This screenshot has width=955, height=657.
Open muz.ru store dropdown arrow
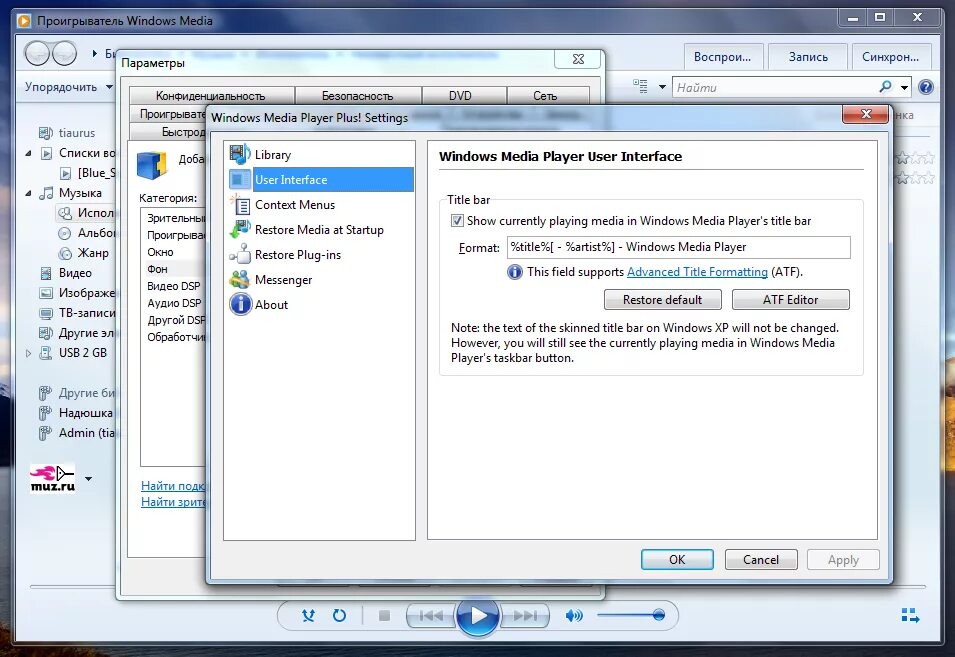pos(88,479)
